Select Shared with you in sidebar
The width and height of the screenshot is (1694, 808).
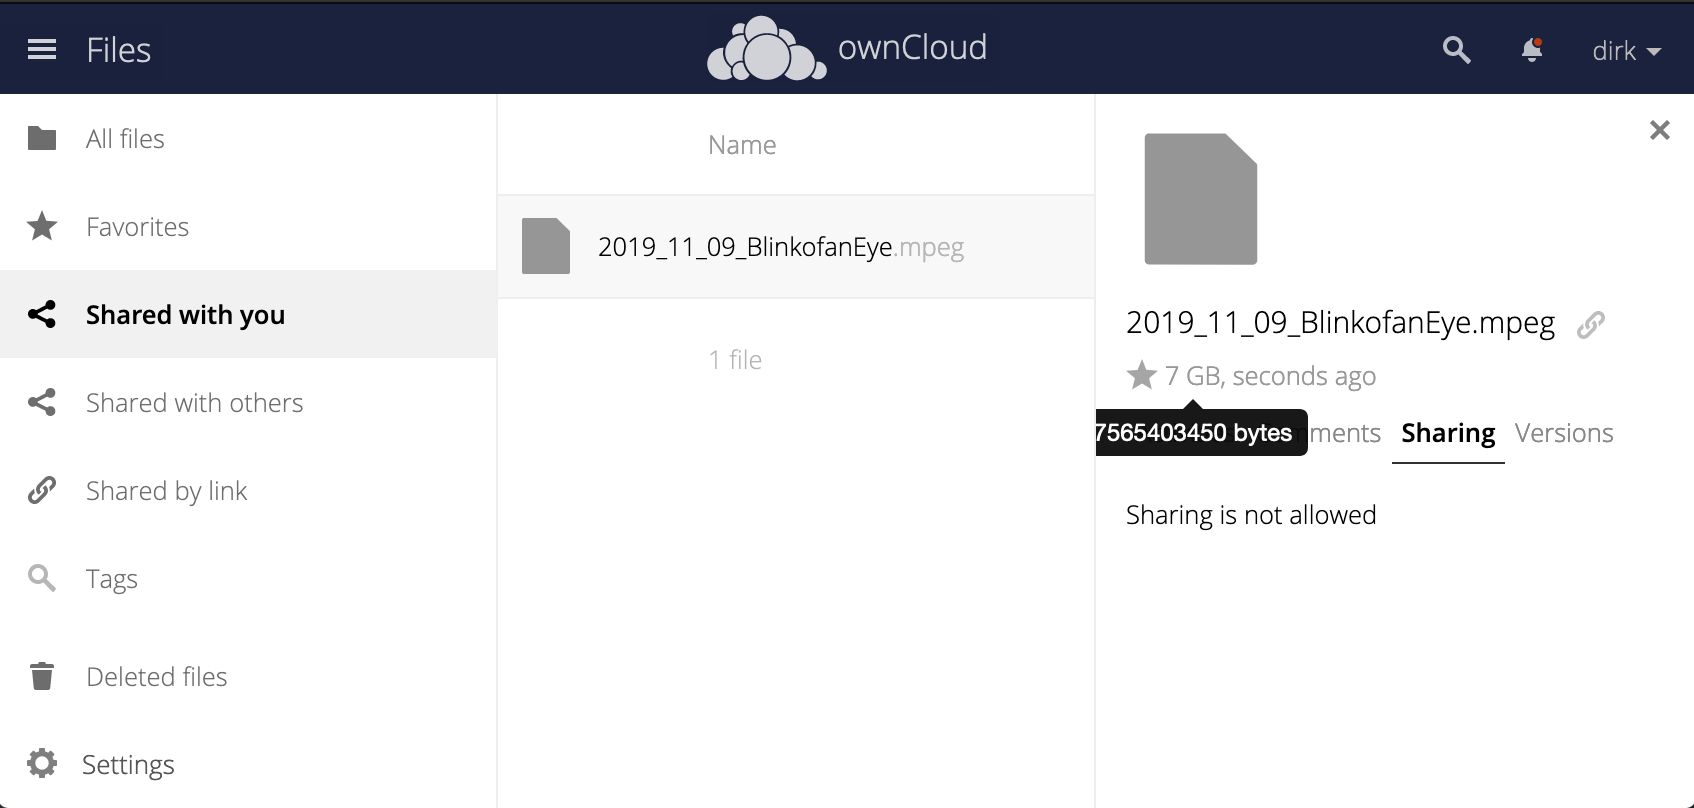[x=248, y=314]
